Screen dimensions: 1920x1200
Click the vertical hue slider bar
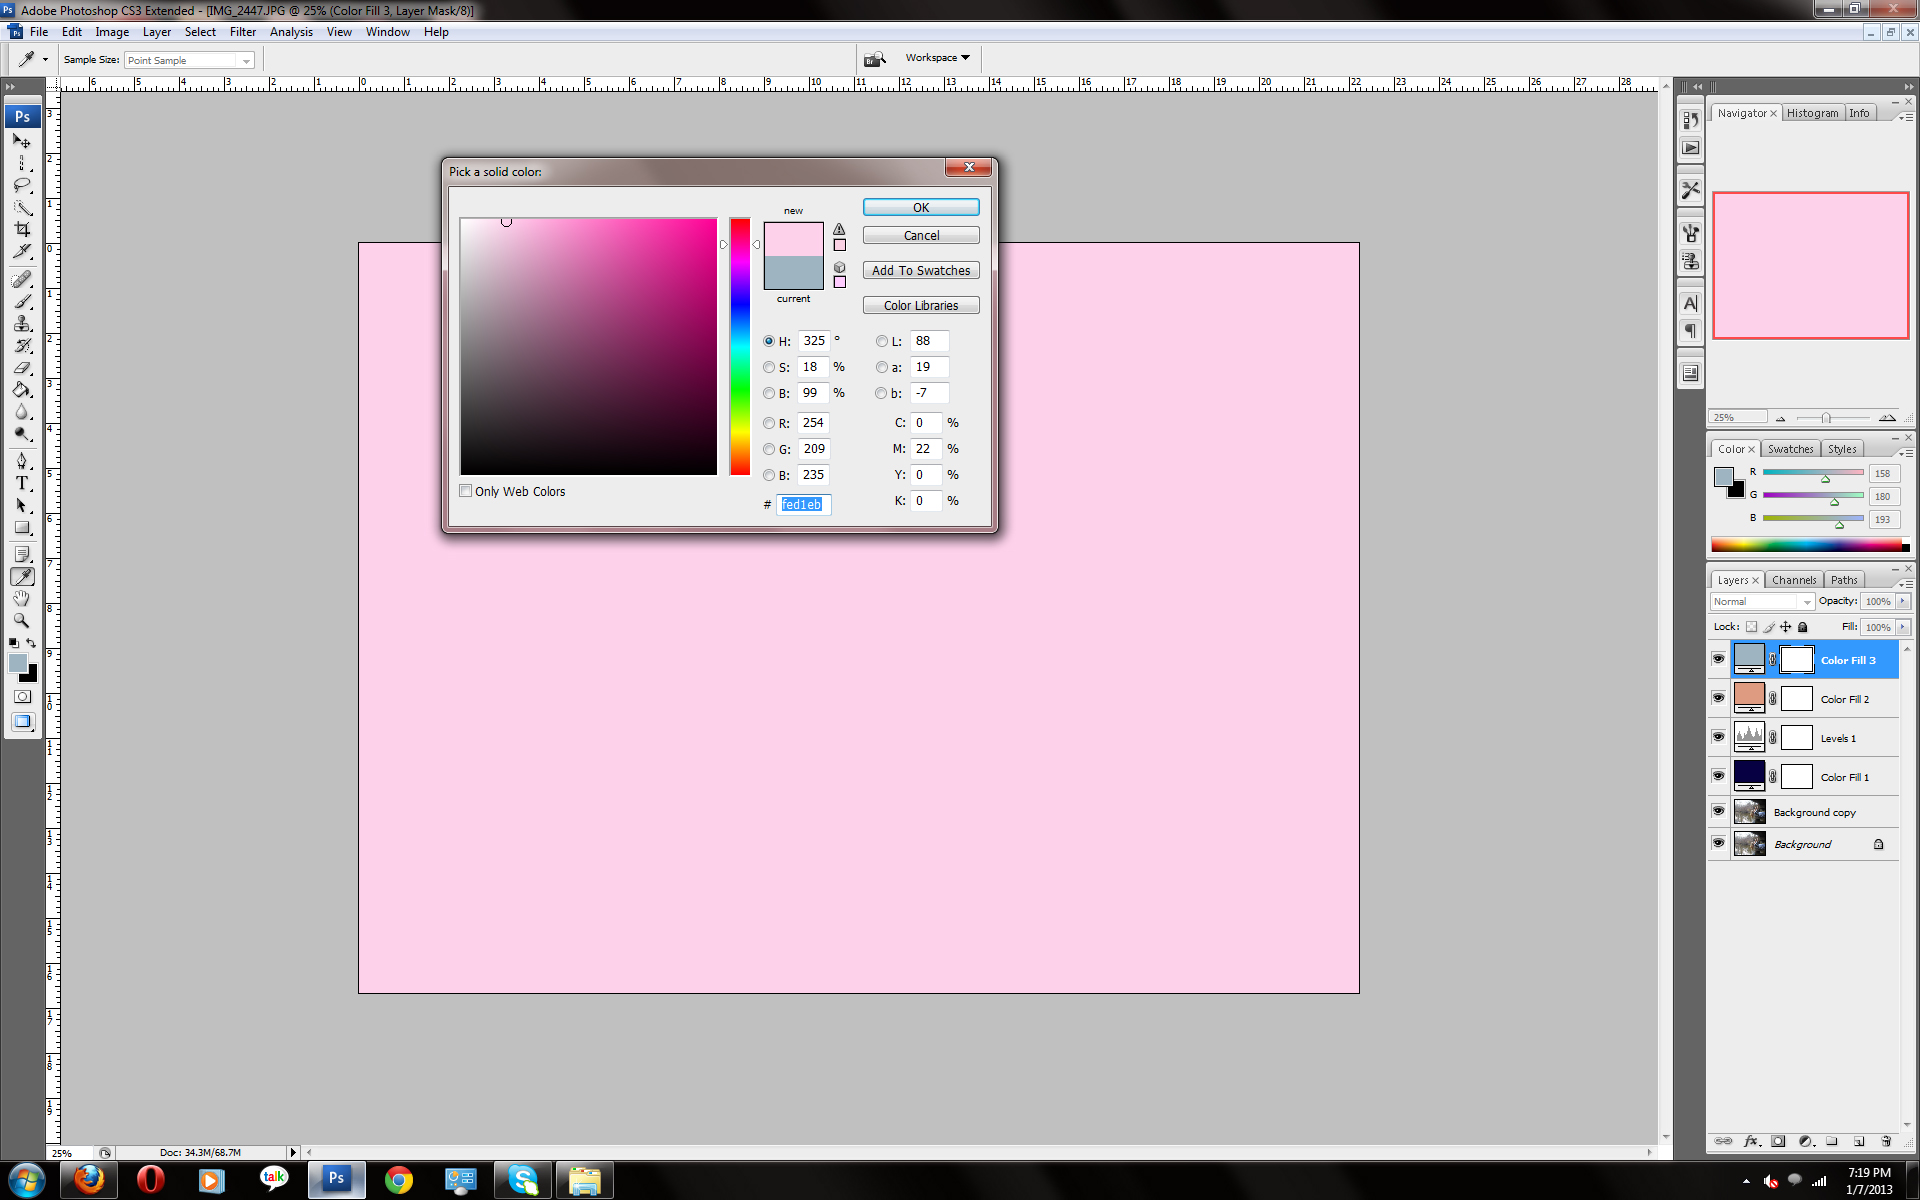(740, 346)
